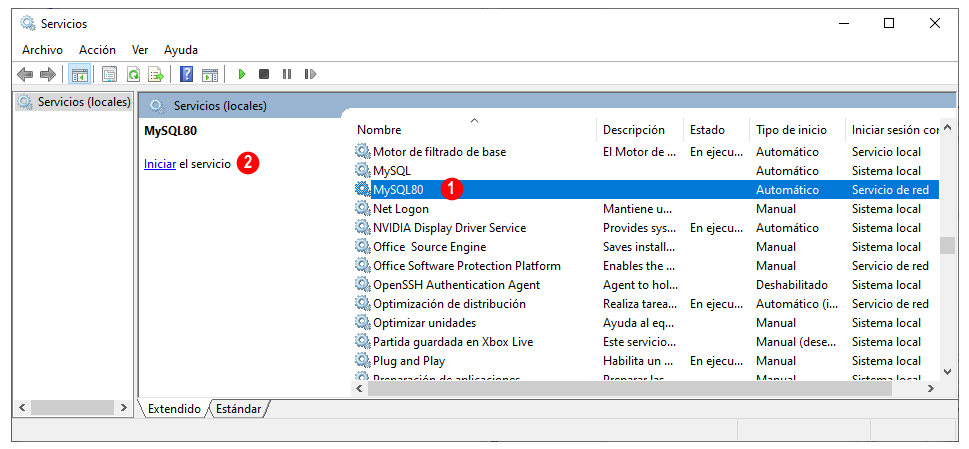This screenshot has width=969, height=449.
Task: Start service with green play icon
Action: click(242, 75)
